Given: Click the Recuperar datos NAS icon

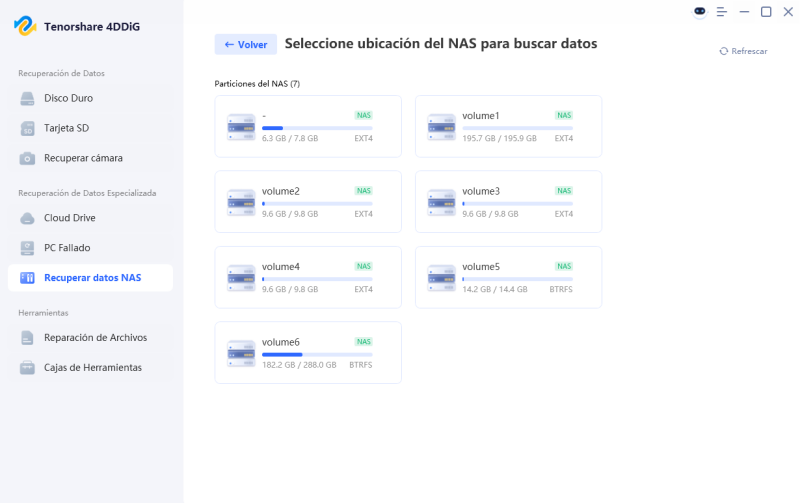Looking at the screenshot, I should [x=28, y=278].
